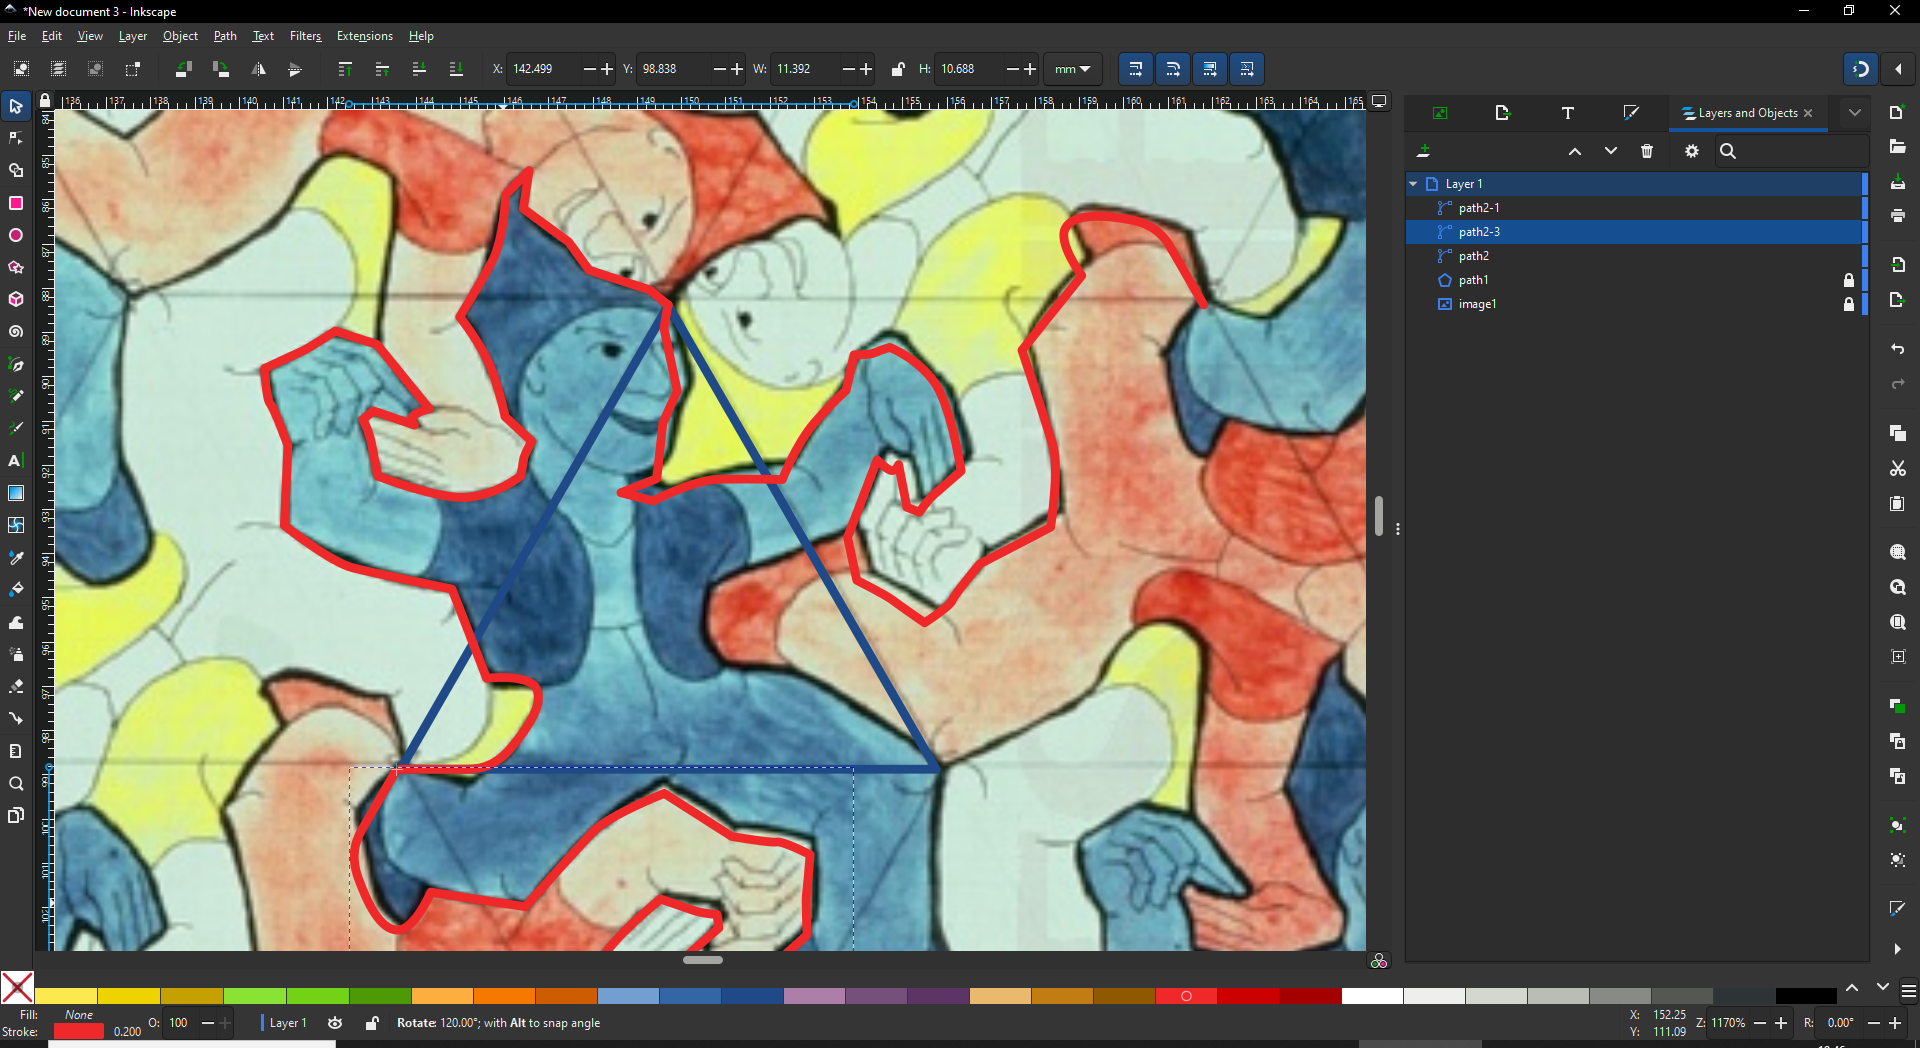Toggle scale rounded corners option
Screen dimensions: 1920x1048
1172,69
